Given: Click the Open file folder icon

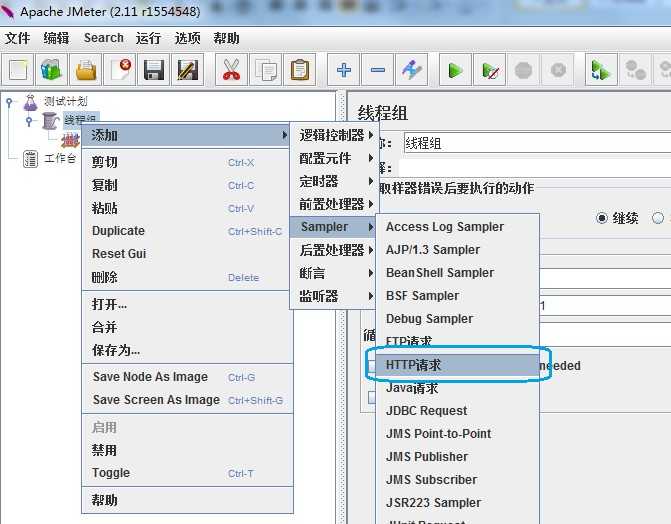Looking at the screenshot, I should click(x=86, y=69).
